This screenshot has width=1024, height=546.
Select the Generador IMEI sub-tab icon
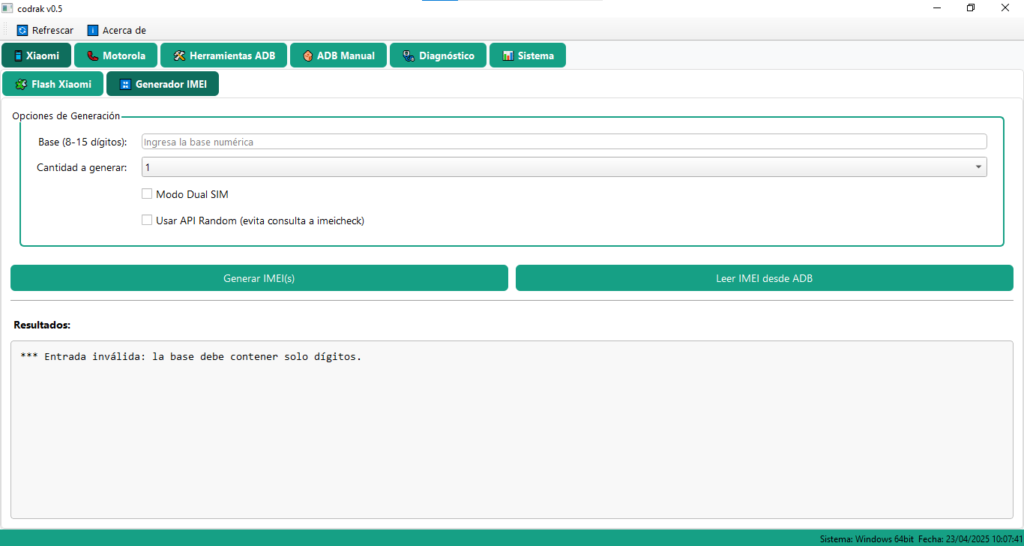tap(125, 85)
